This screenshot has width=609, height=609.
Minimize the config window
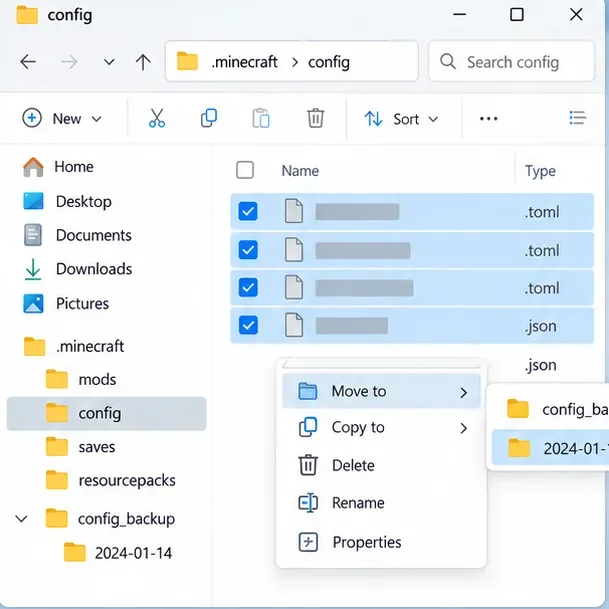pos(459,14)
